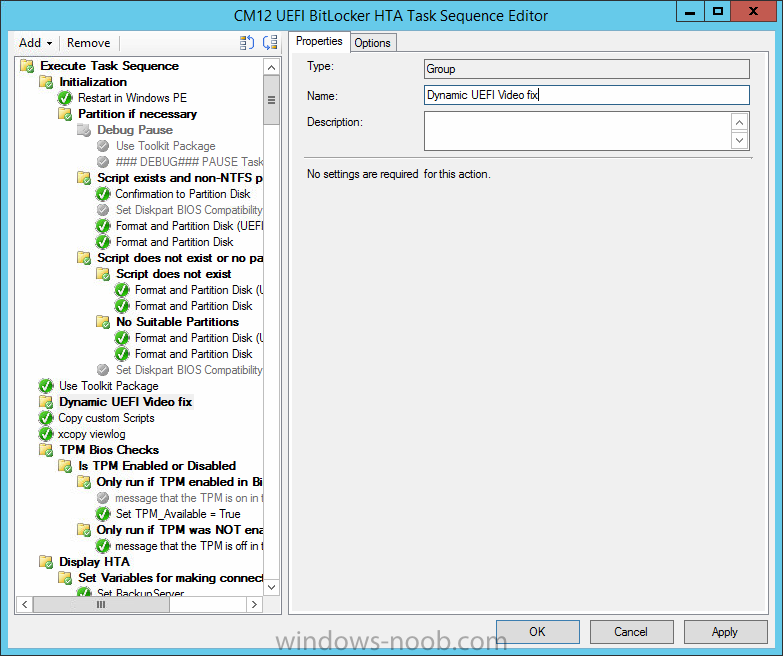Click check icon for Copy custom Scripts
Screen dimensions: 783x656
[46, 418]
